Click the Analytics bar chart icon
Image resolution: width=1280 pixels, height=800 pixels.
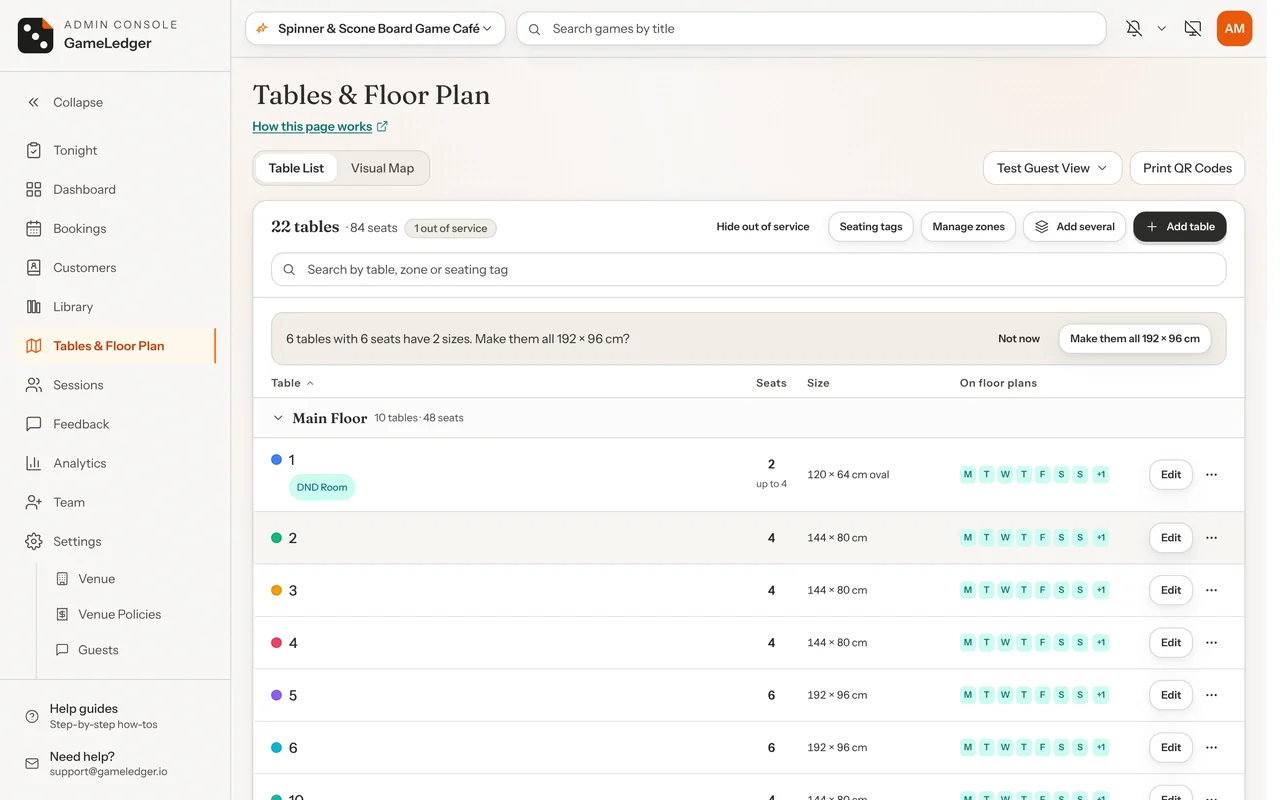coord(34,463)
